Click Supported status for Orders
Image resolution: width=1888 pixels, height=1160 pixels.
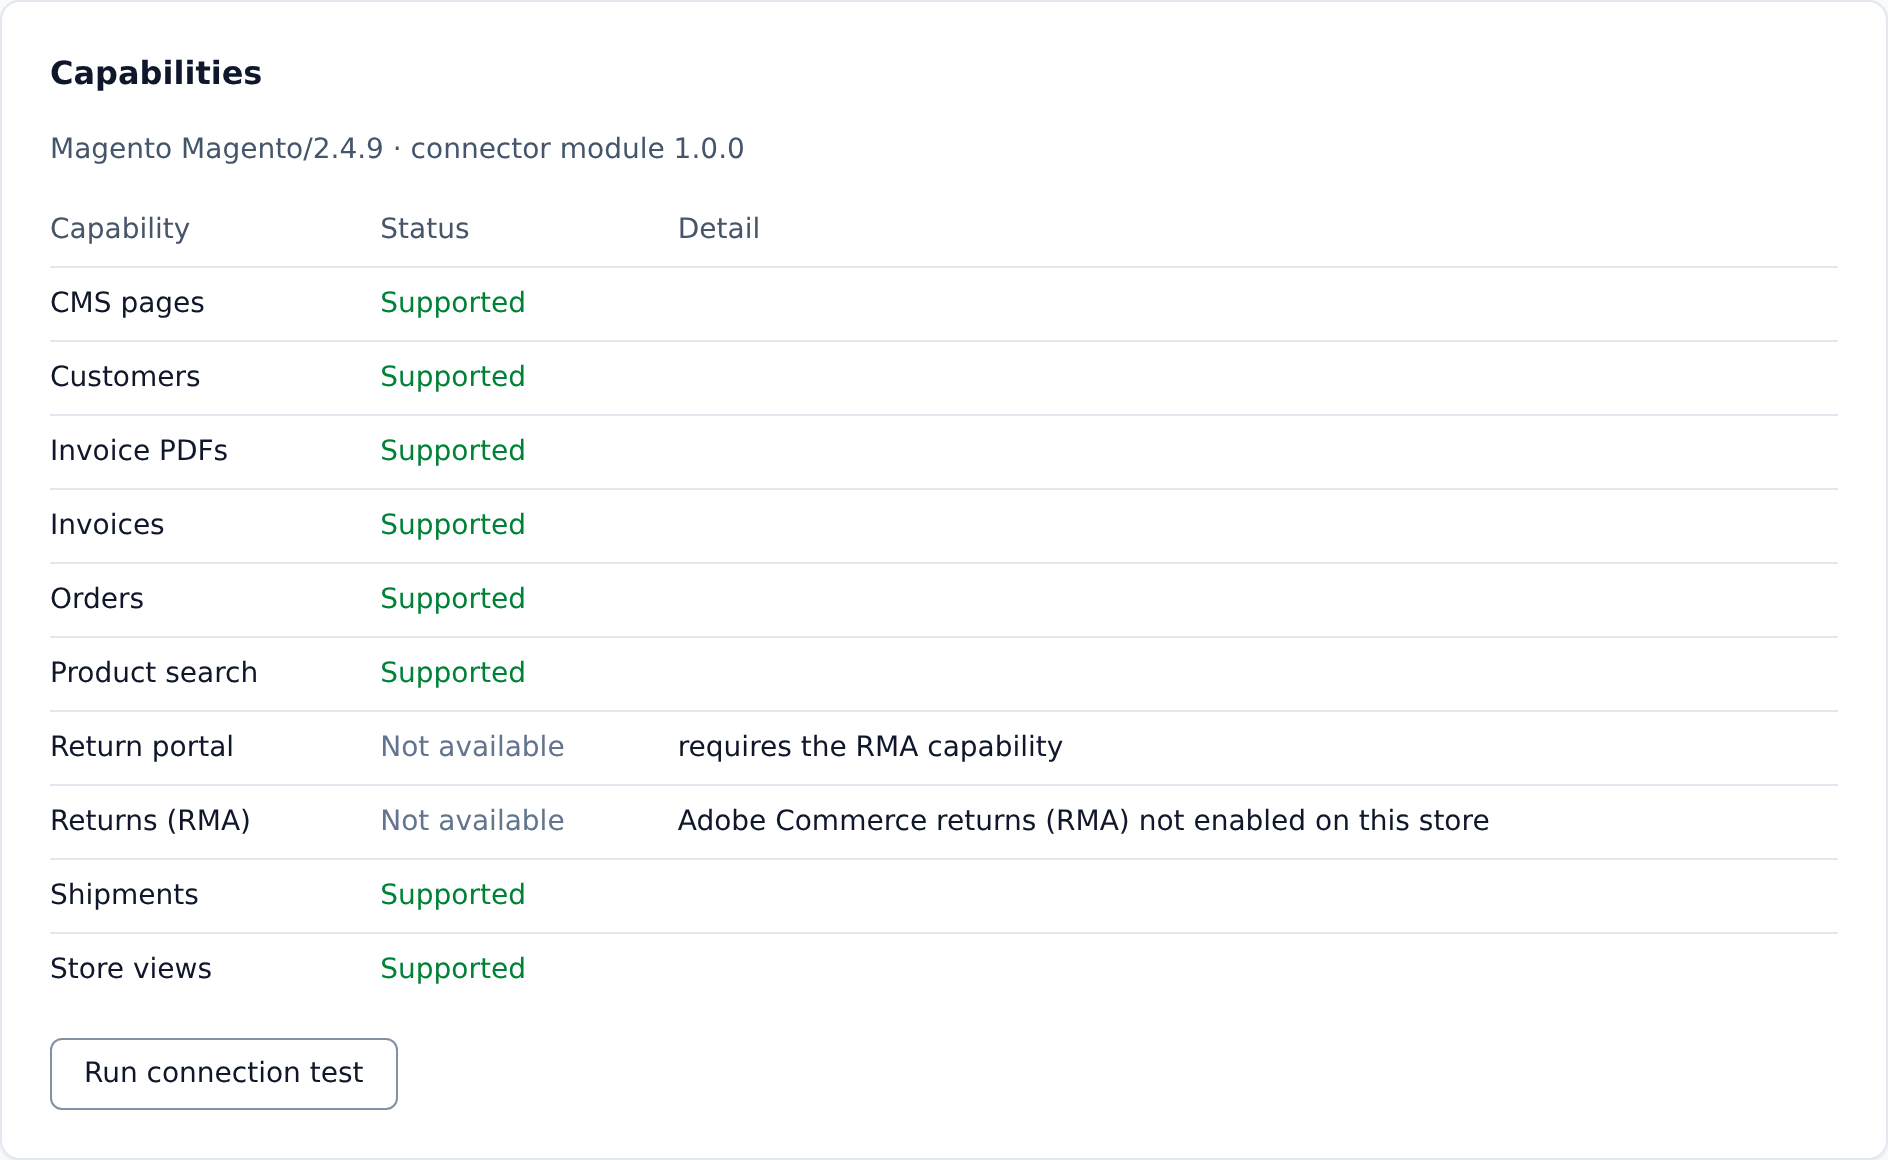click(453, 599)
